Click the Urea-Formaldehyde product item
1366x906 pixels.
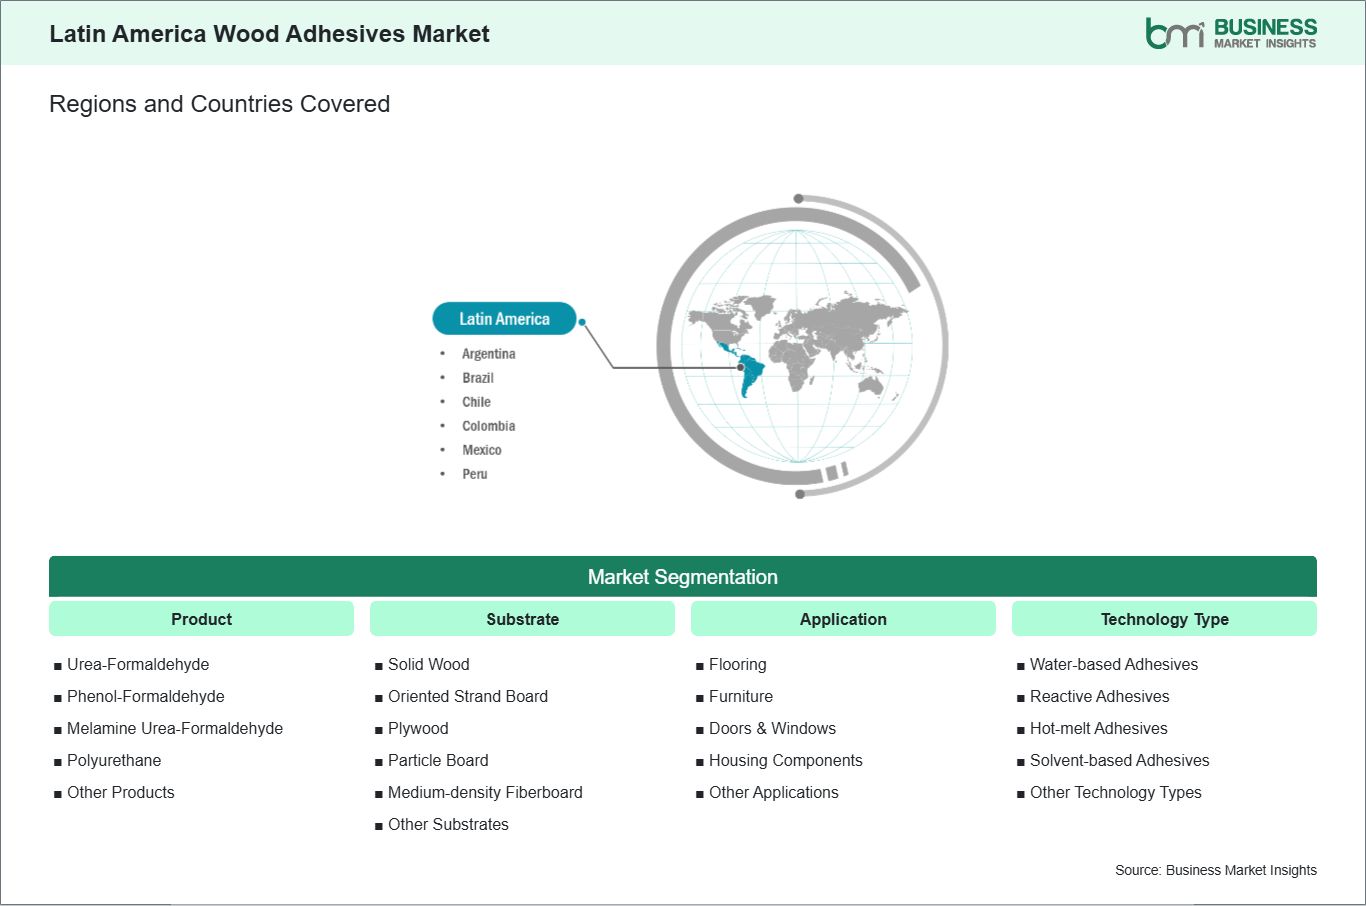(138, 664)
